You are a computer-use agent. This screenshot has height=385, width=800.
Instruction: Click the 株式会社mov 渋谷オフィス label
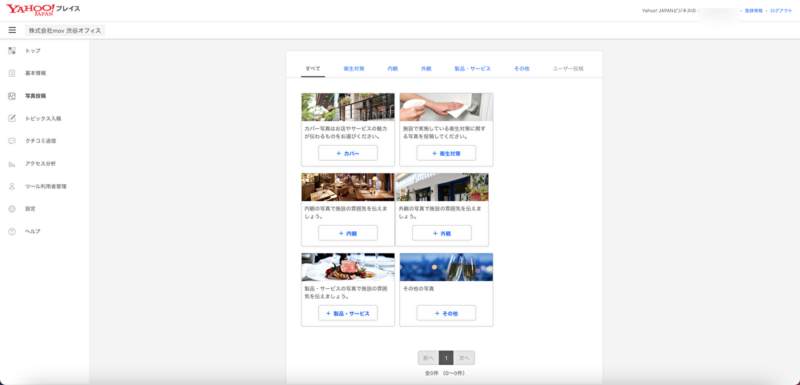coord(65,31)
